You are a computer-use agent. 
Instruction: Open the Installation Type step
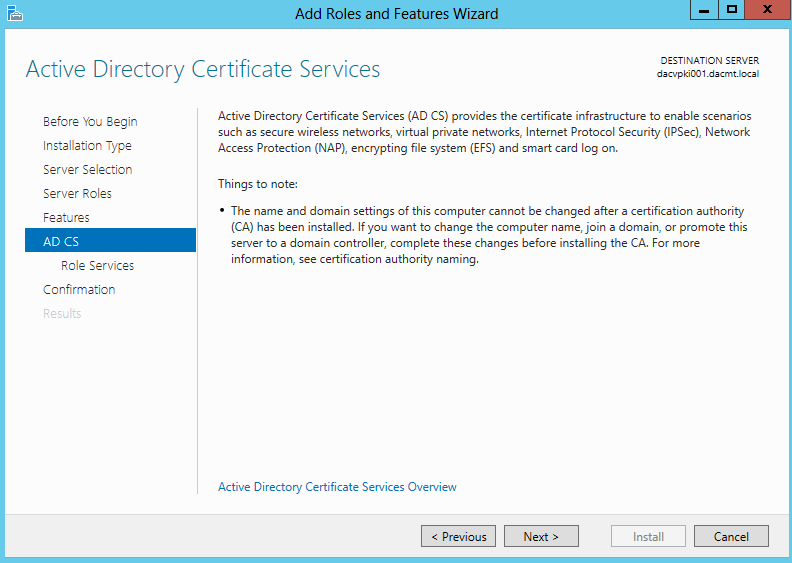(87, 146)
